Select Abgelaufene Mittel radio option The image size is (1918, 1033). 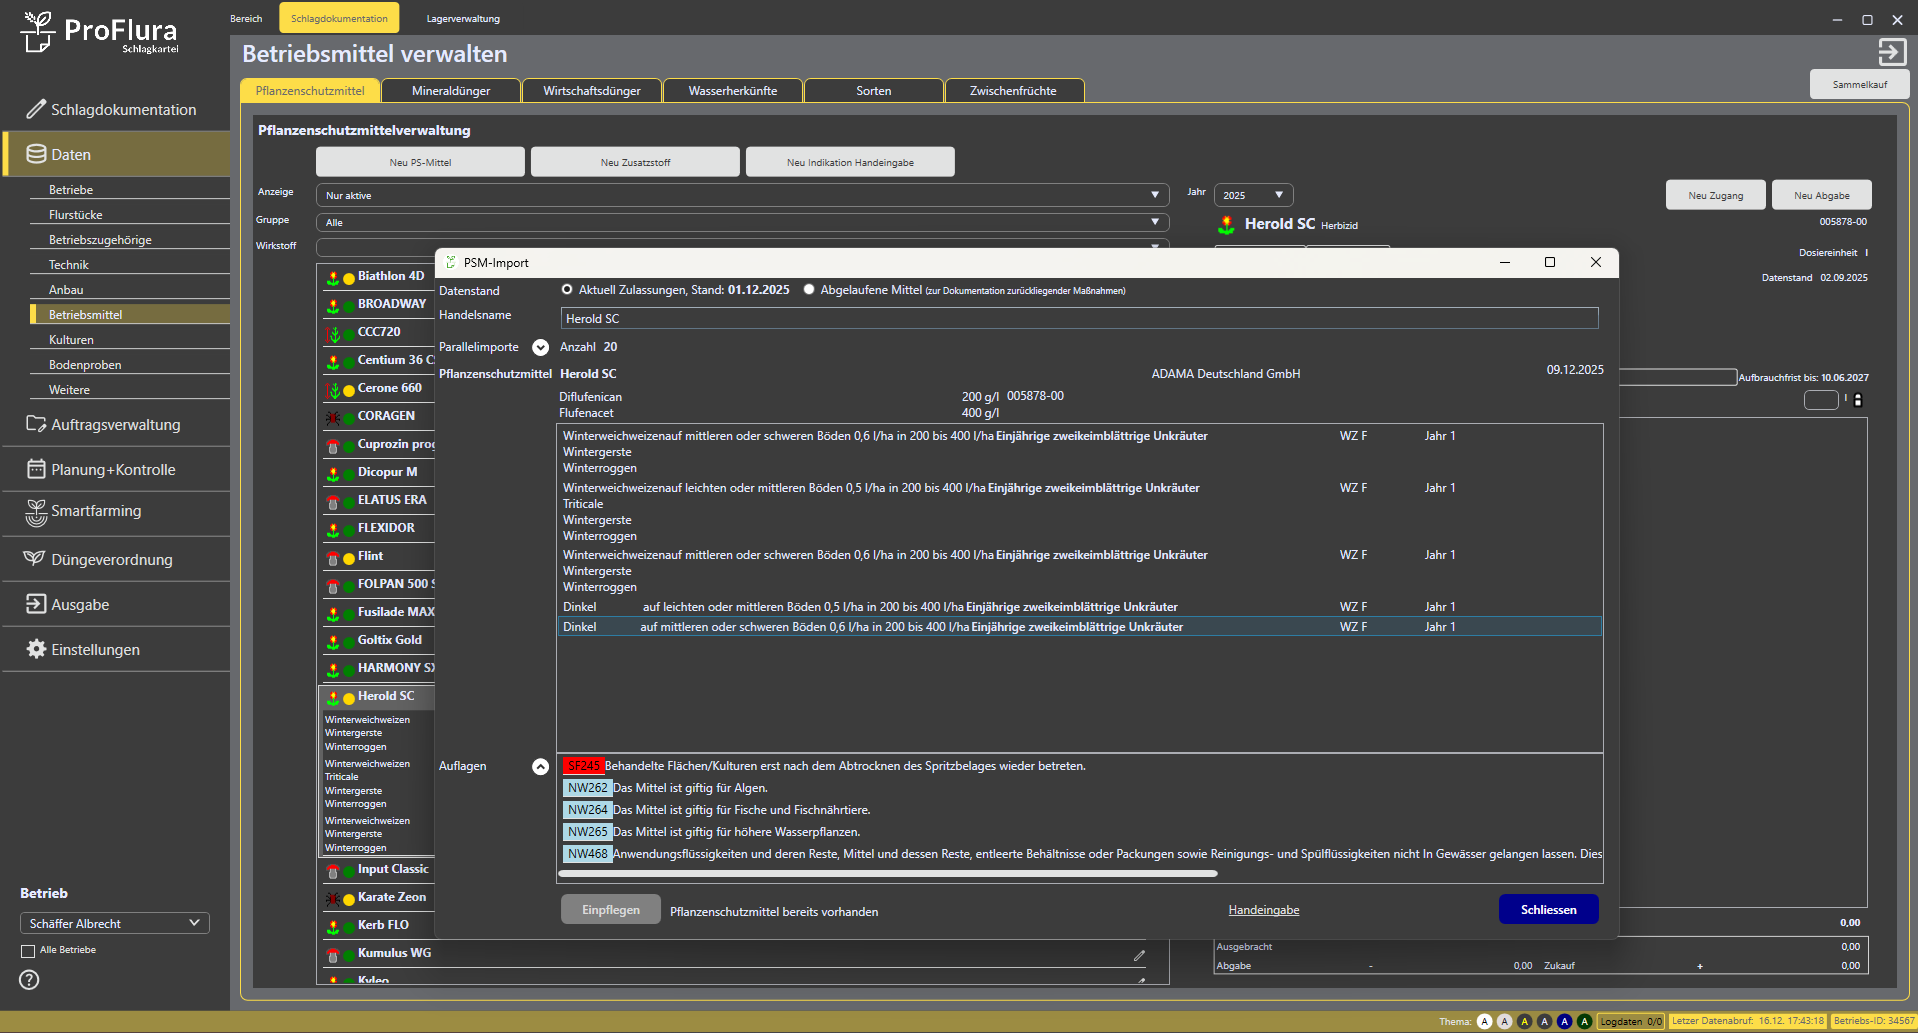[809, 290]
